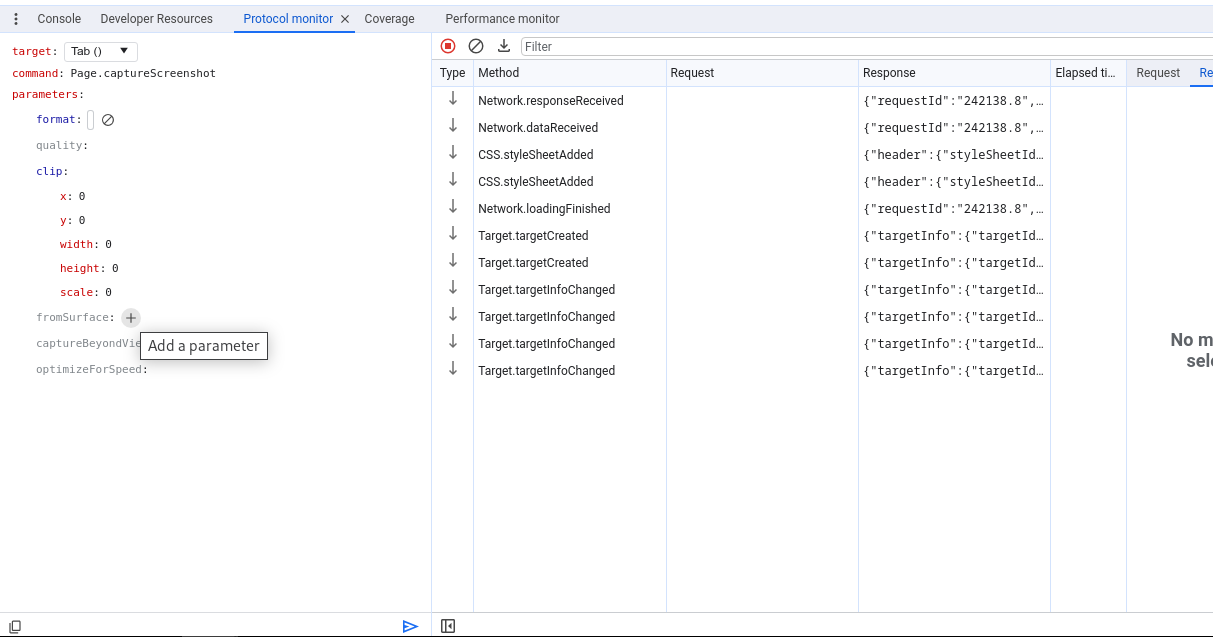
Task: Click the save/download messages icon
Action: [x=504, y=46]
